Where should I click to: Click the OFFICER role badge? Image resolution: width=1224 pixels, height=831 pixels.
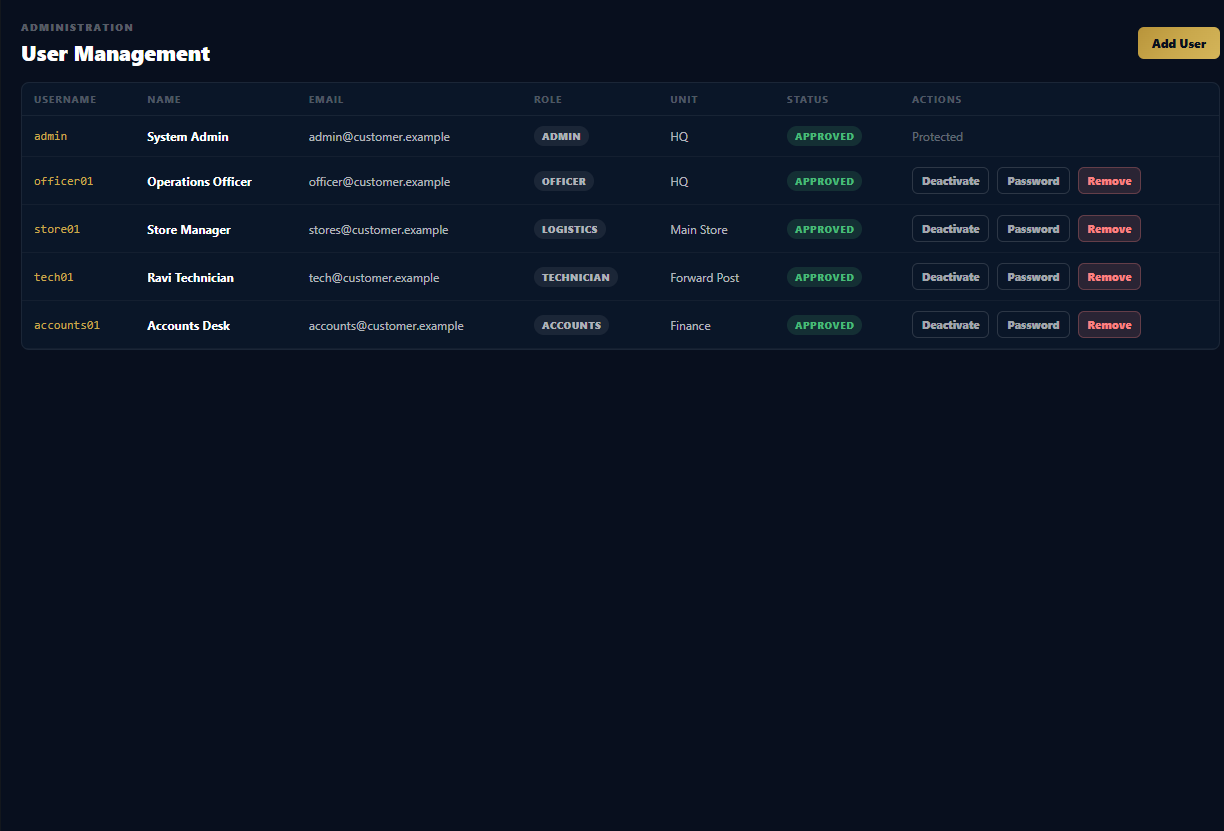point(564,181)
